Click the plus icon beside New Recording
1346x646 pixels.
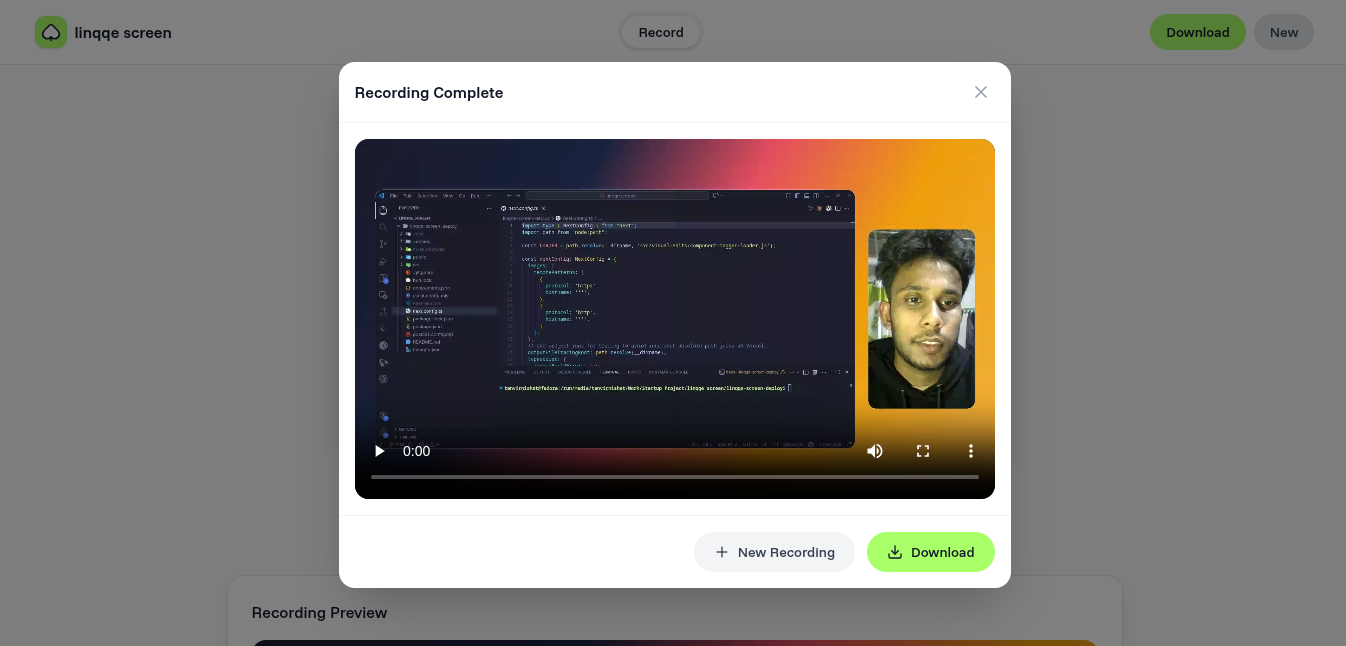pyautogui.click(x=722, y=551)
